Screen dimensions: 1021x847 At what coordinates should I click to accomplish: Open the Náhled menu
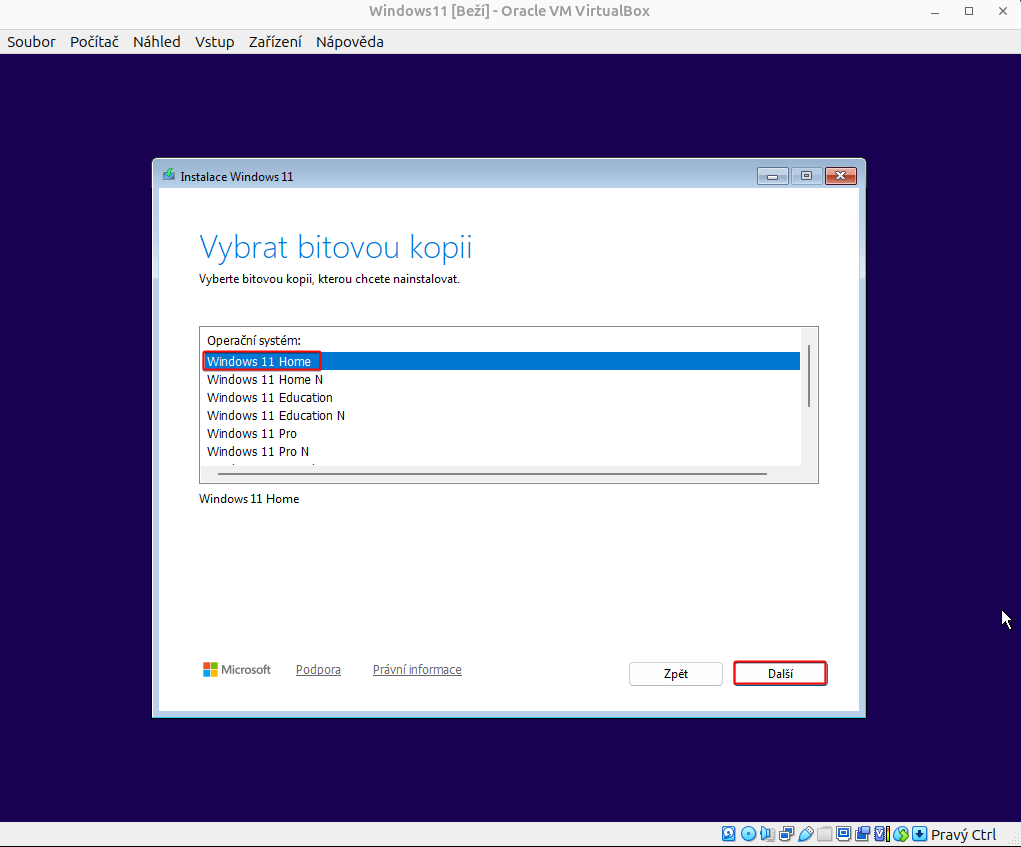pos(156,42)
